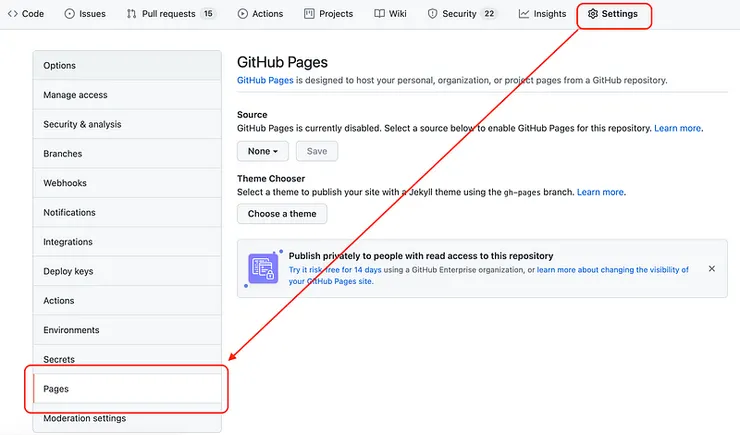This screenshot has width=740, height=435.
Task: Click the GitHub Pages heading
Action: pos(282,62)
